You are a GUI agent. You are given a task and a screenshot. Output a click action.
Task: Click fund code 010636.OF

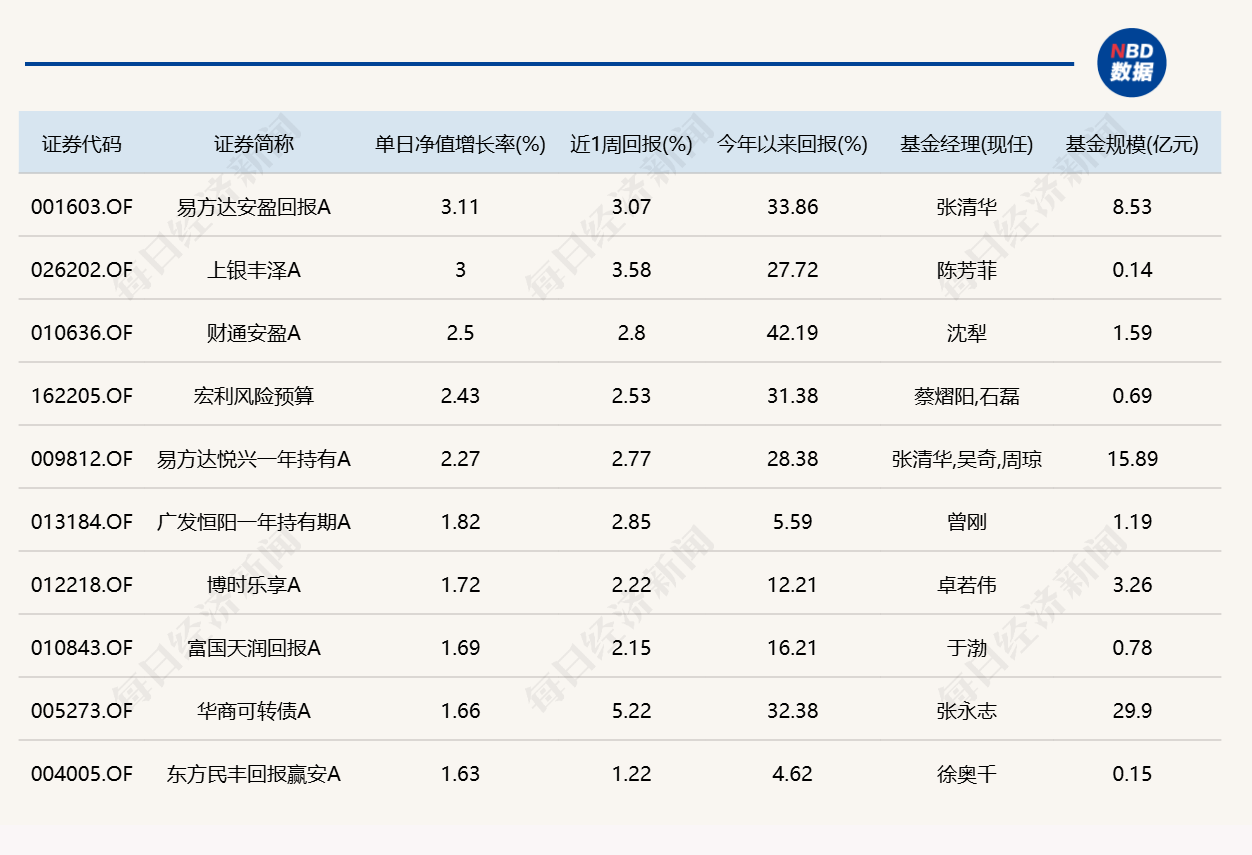[81, 333]
